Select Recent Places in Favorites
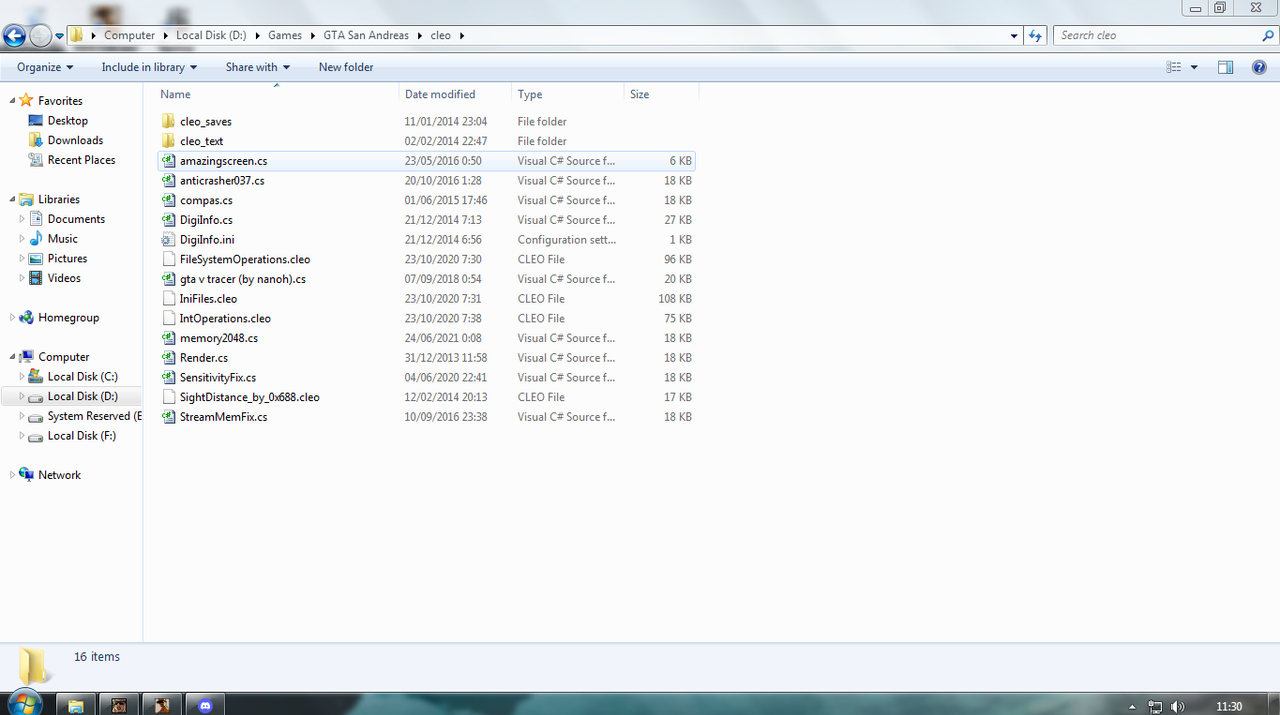Viewport: 1280px width, 715px height. (x=81, y=160)
